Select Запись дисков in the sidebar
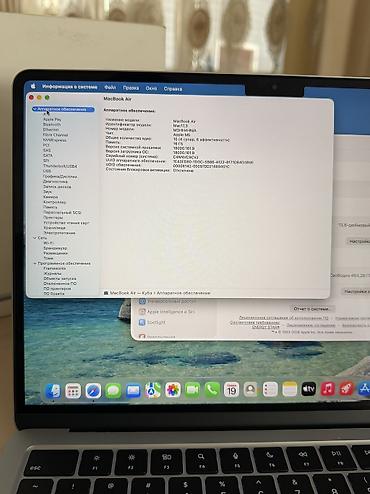Screen dimensions: 370x494 pyautogui.click(x=57, y=187)
